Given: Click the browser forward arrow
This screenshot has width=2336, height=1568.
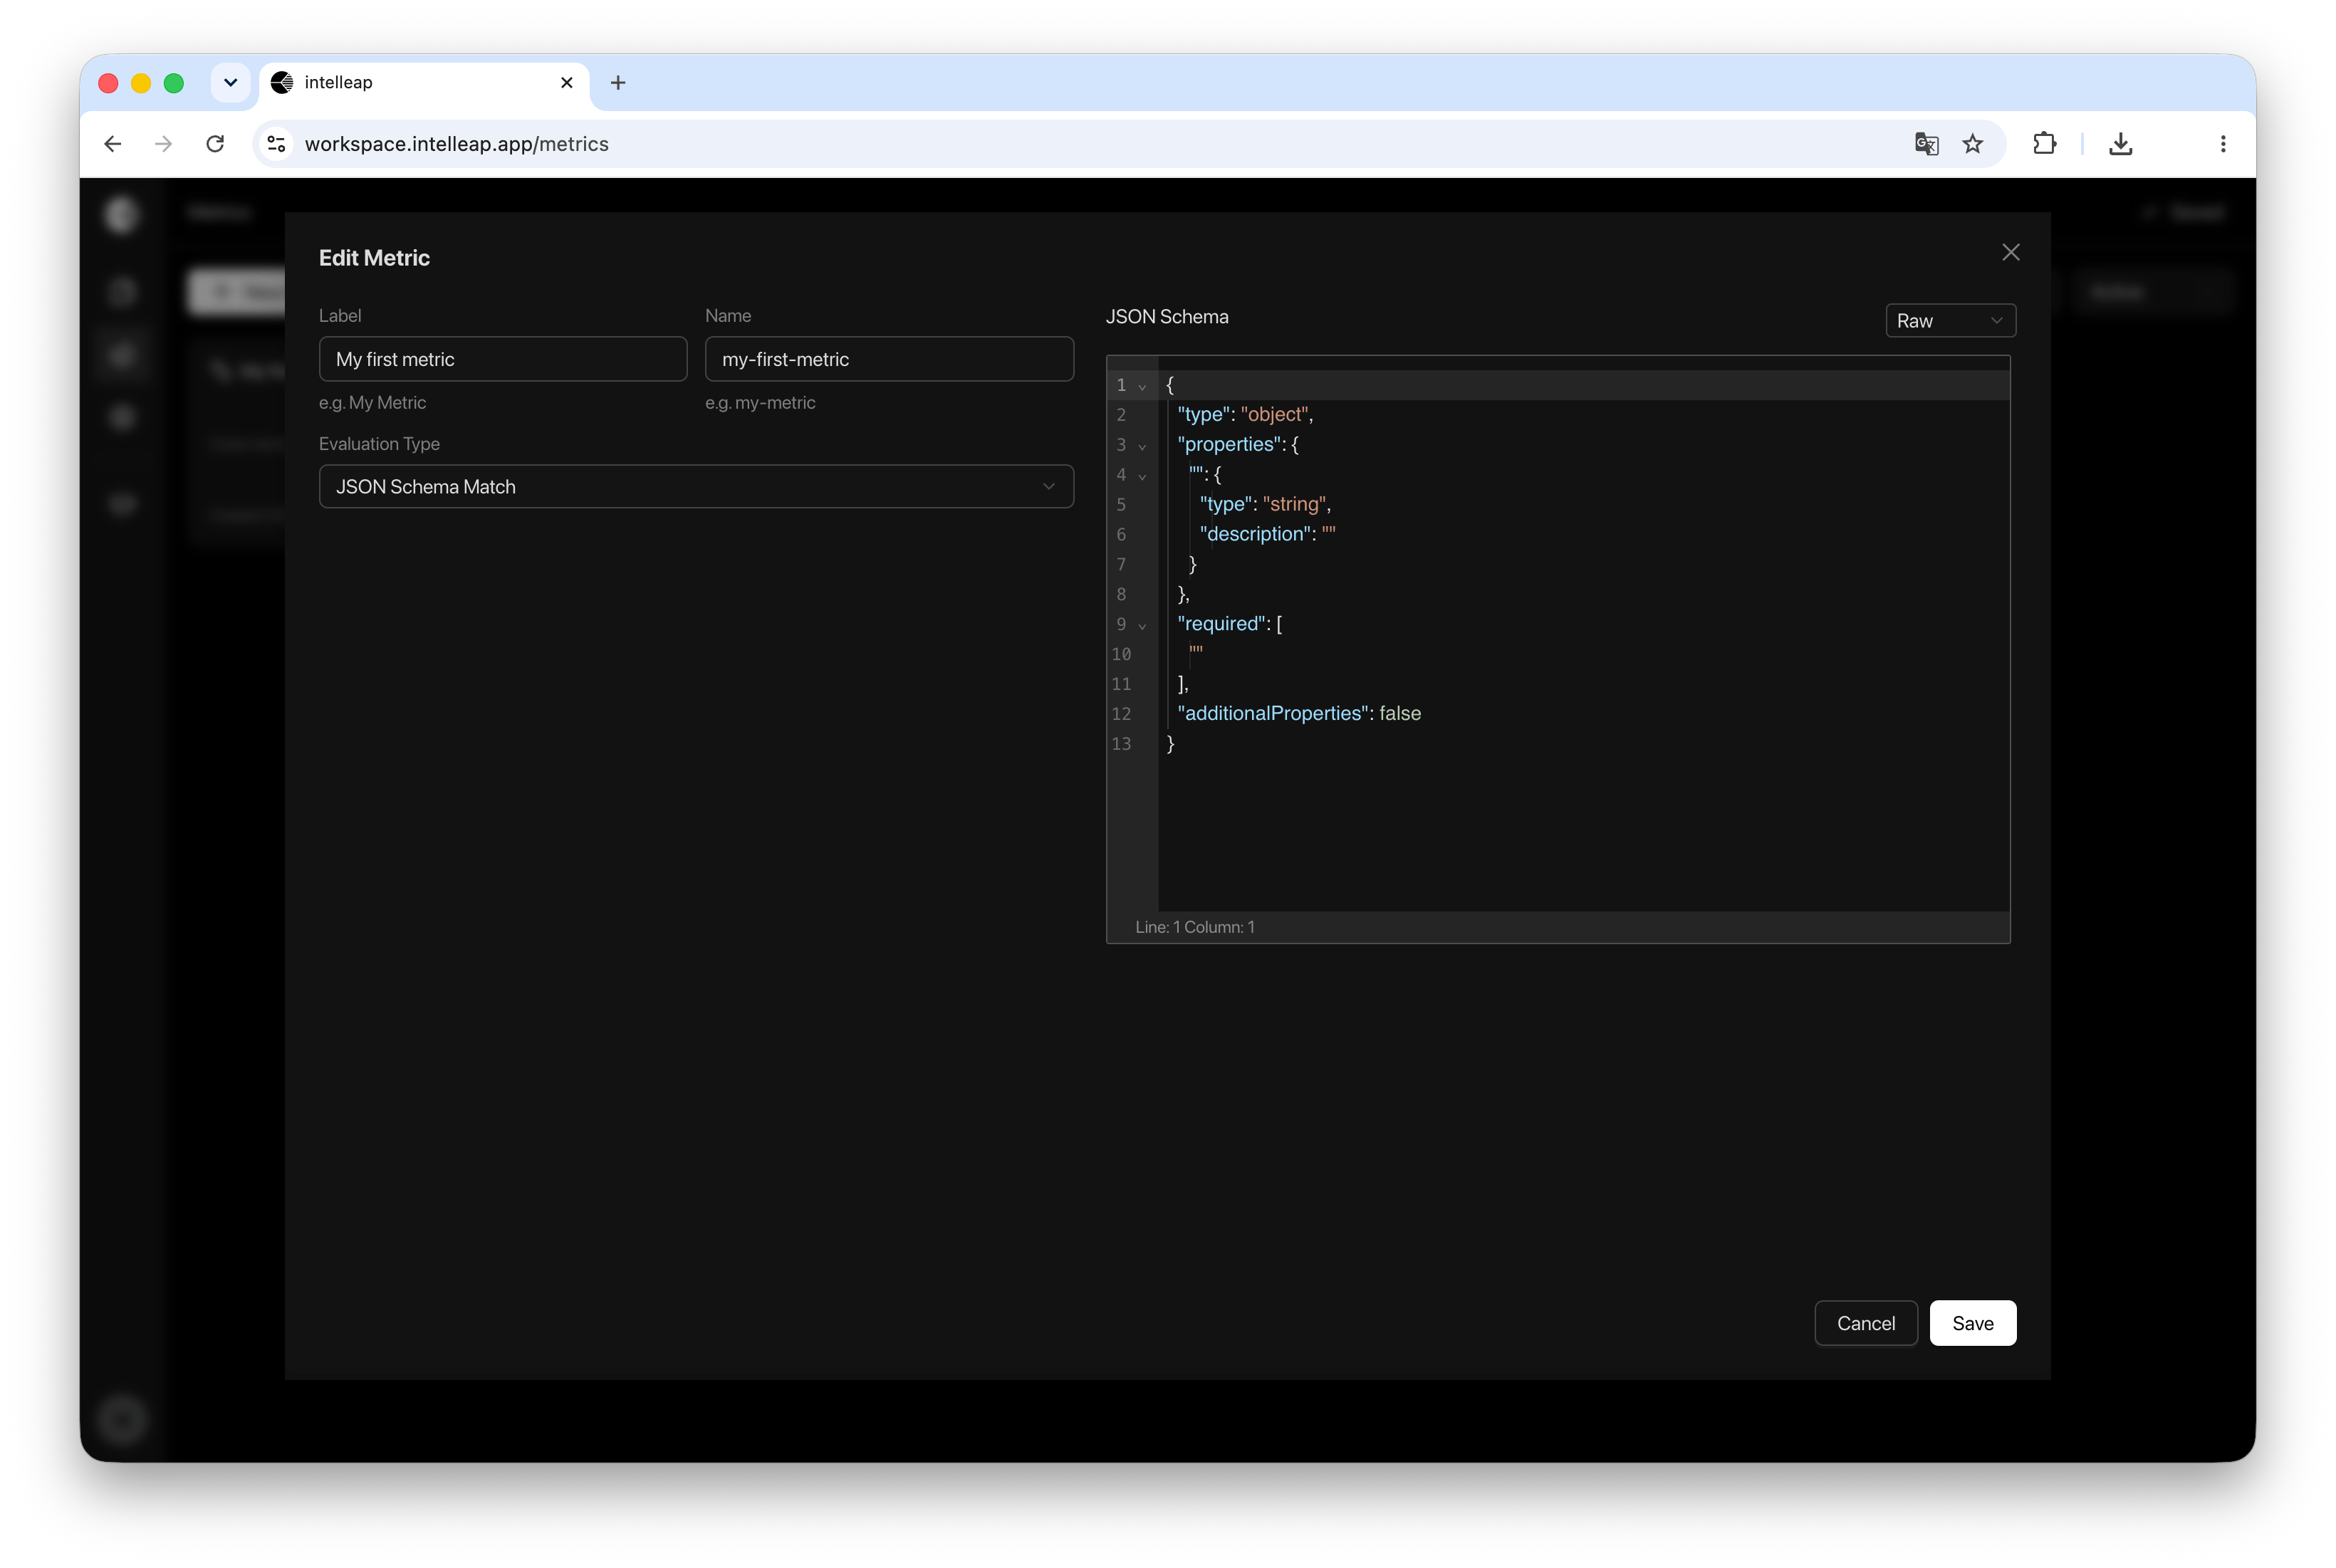Looking at the screenshot, I should point(164,144).
